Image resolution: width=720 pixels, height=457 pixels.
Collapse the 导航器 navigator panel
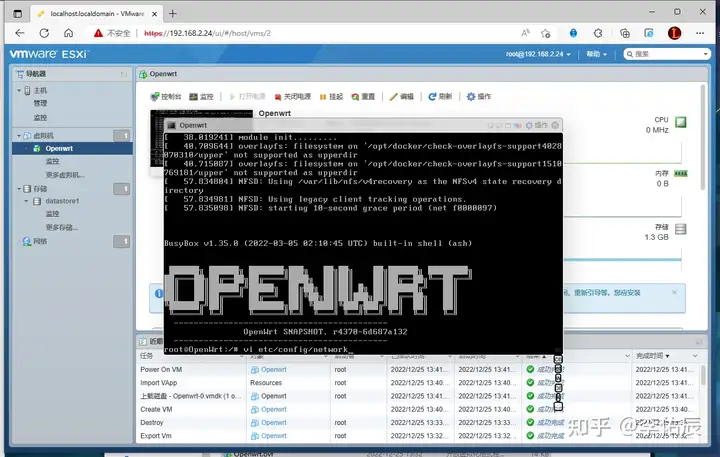pyautogui.click(x=123, y=74)
